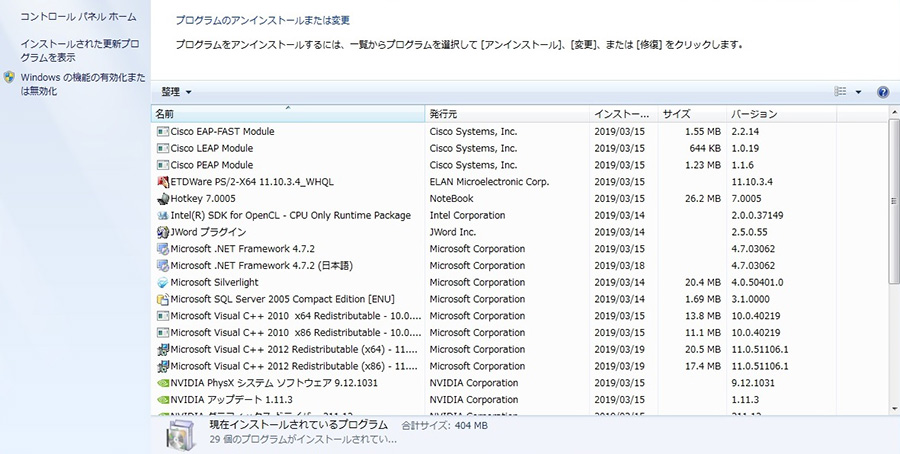Sort by バージョン column header
The image size is (900, 454).
(x=805, y=114)
